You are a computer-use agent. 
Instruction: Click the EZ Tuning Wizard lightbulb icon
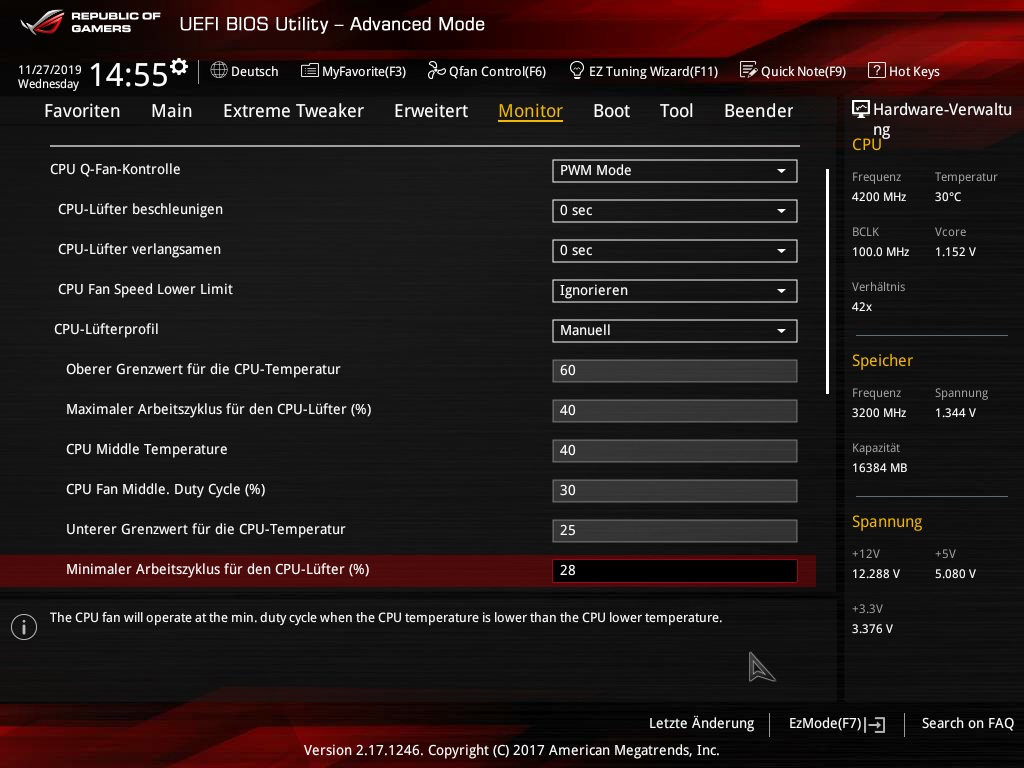(577, 70)
